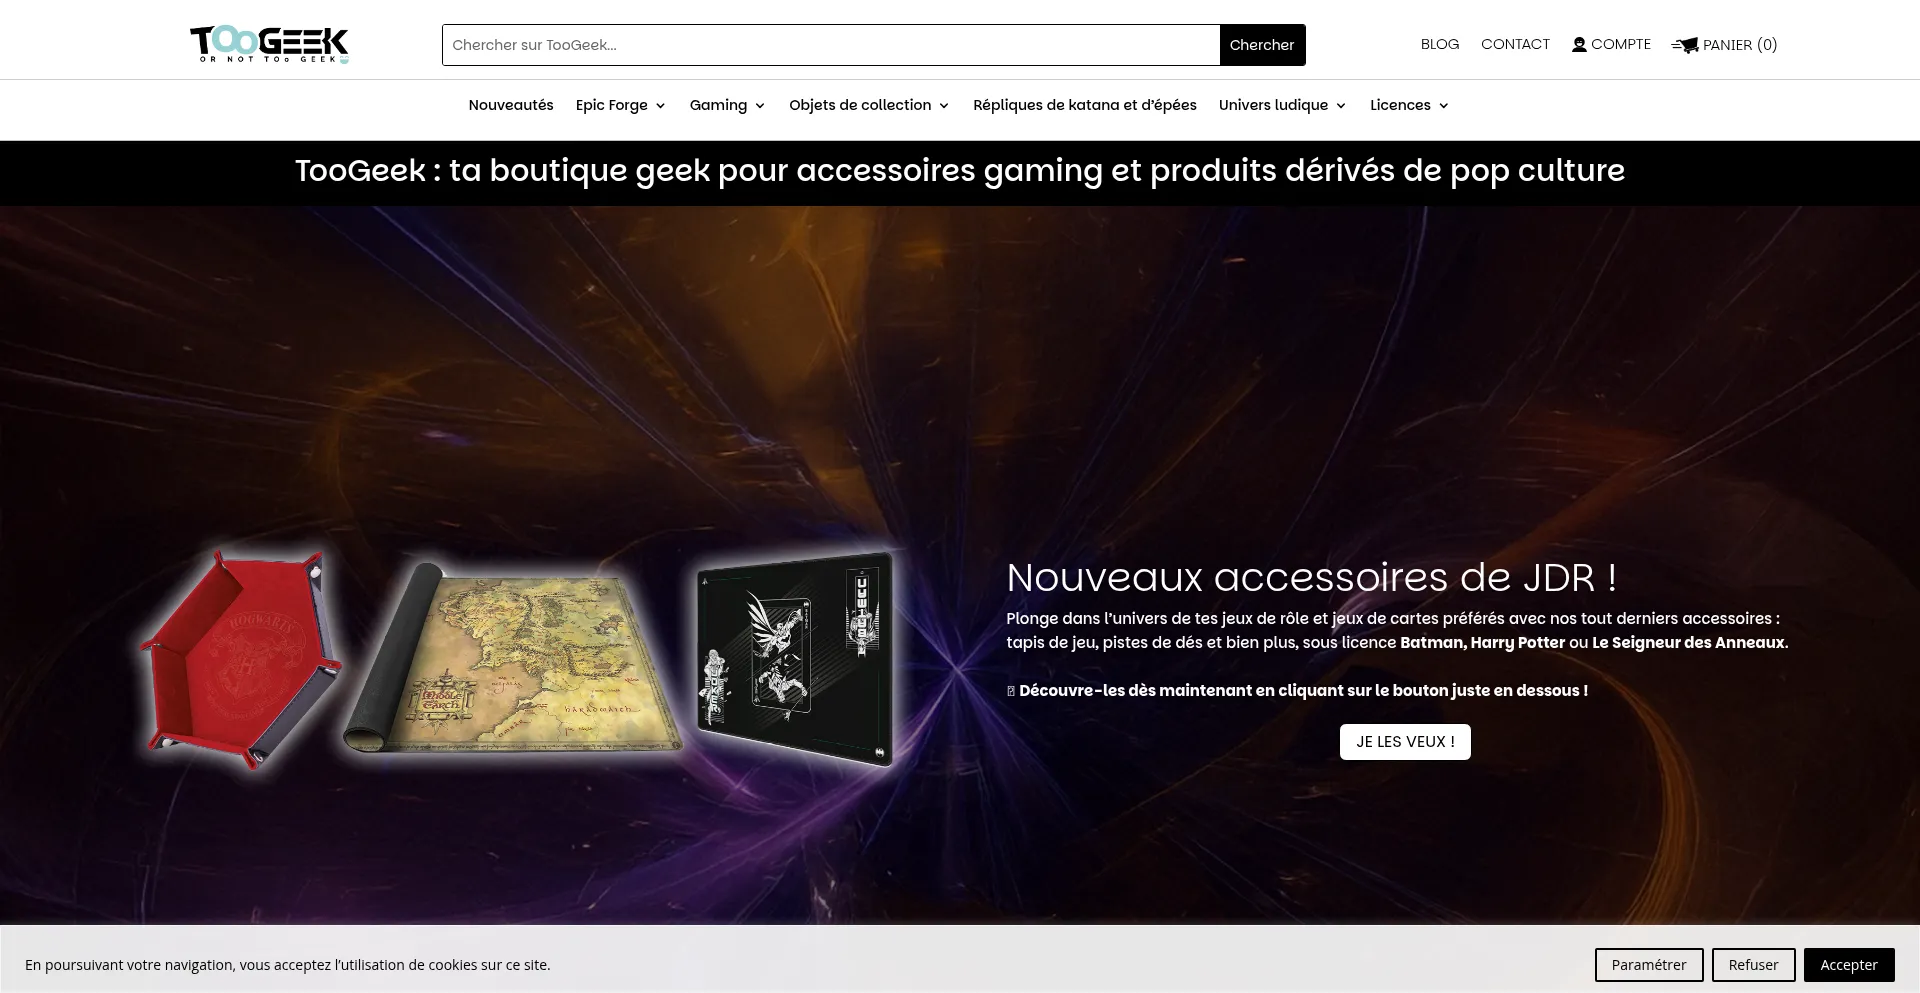Viewport: 1920px width, 993px height.
Task: Click the Middle Earth map playmat image
Action: 512,658
